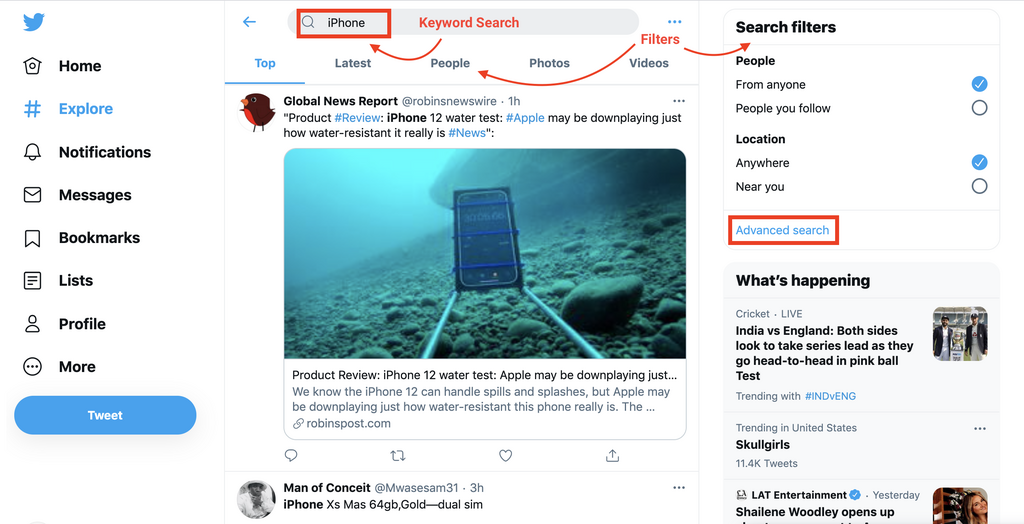Go back using the left arrow icon
Screen dimensions: 1024x524
(x=249, y=22)
